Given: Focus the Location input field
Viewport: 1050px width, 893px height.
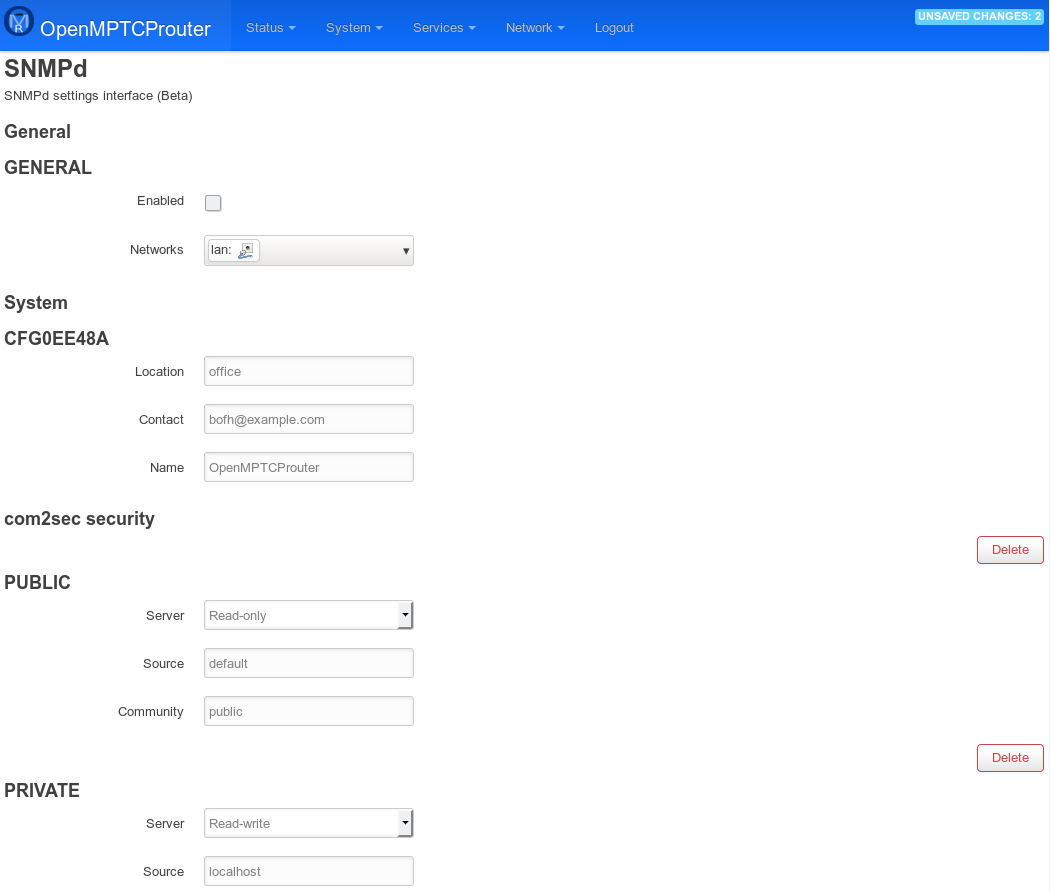Looking at the screenshot, I should click(309, 372).
